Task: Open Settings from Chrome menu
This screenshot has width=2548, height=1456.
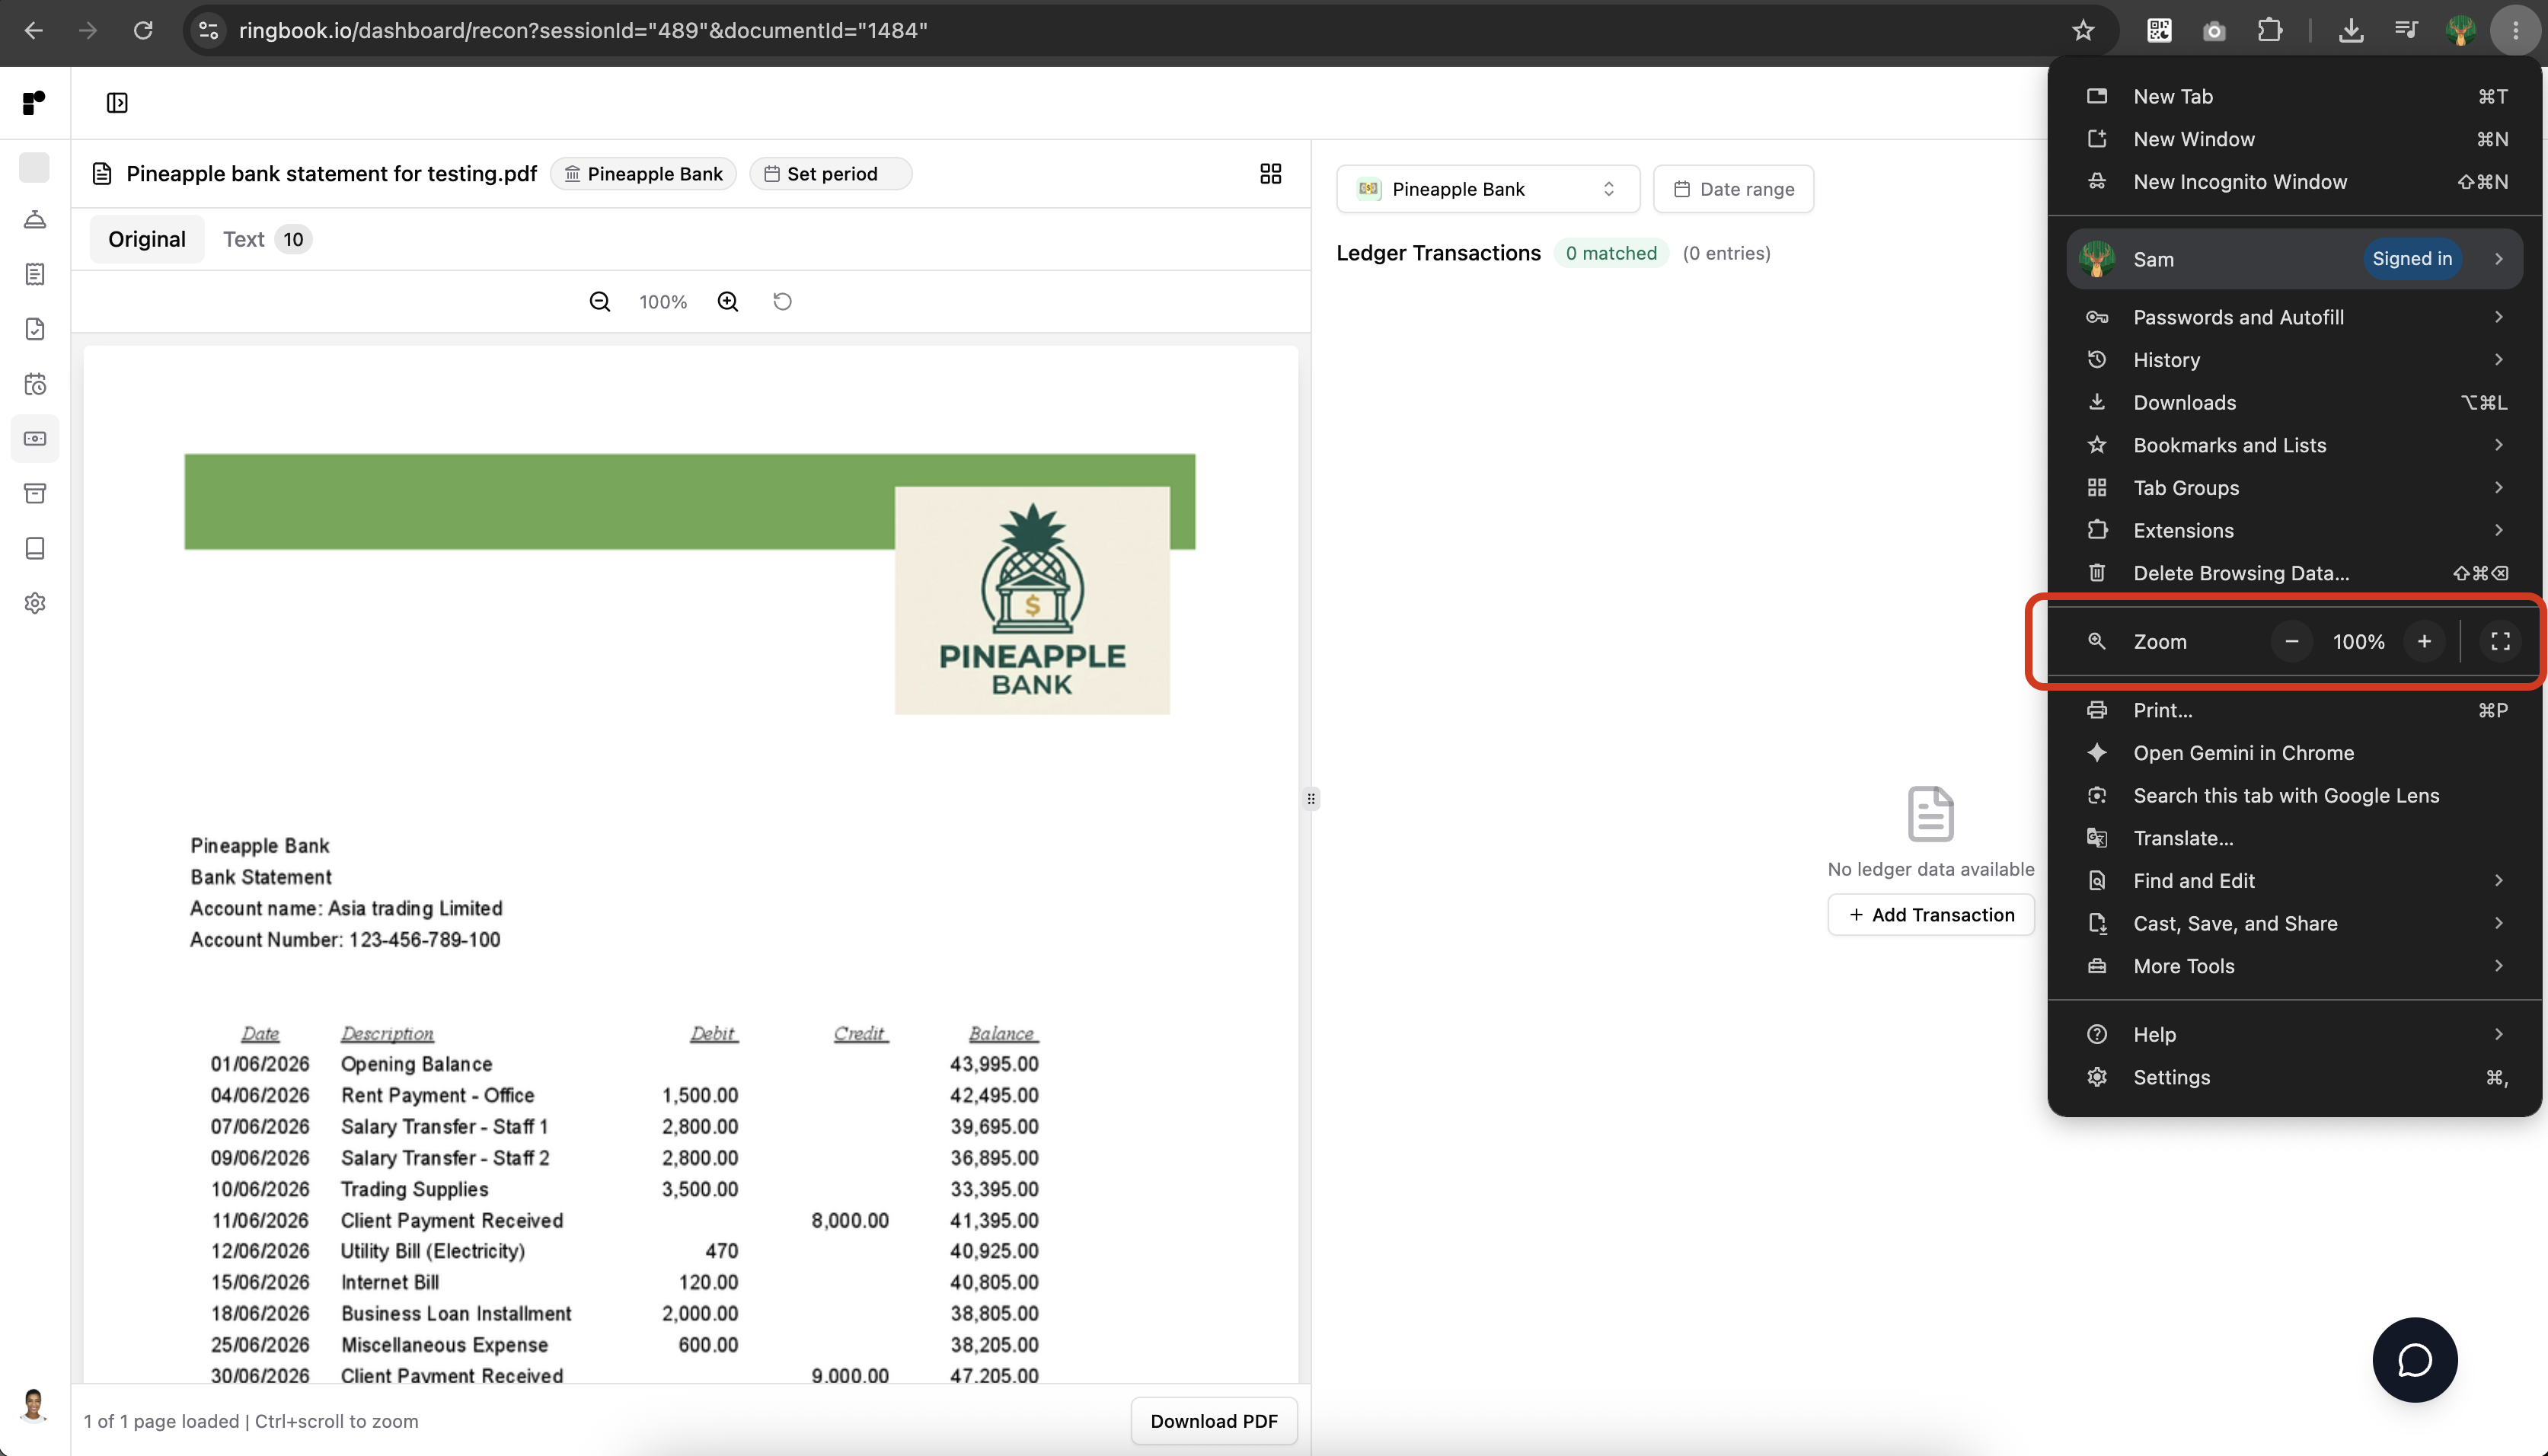Action: pyautogui.click(x=2294, y=1077)
